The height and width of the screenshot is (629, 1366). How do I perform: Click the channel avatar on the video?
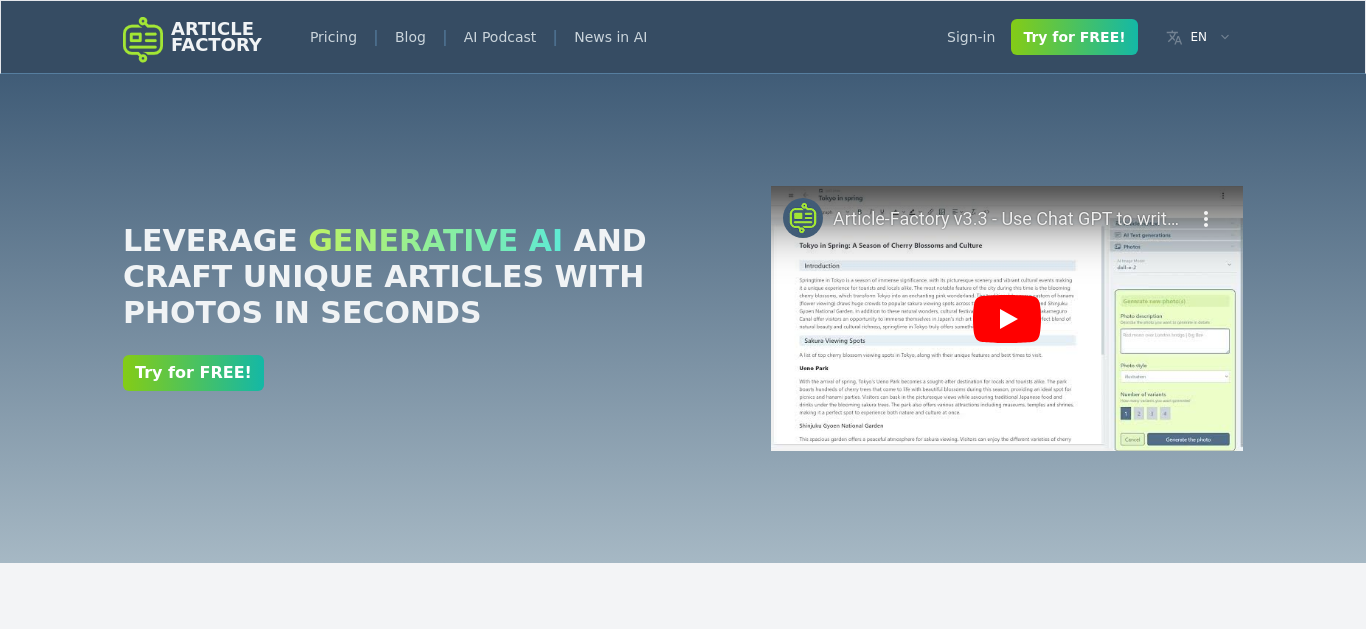coord(803,218)
